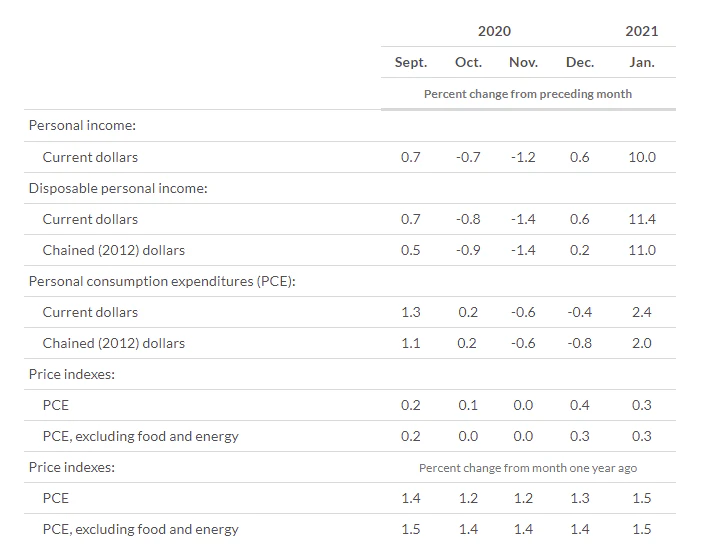Select the 2.4 PCE current dollars January value
Screen dimensions: 710x551
(x=642, y=312)
